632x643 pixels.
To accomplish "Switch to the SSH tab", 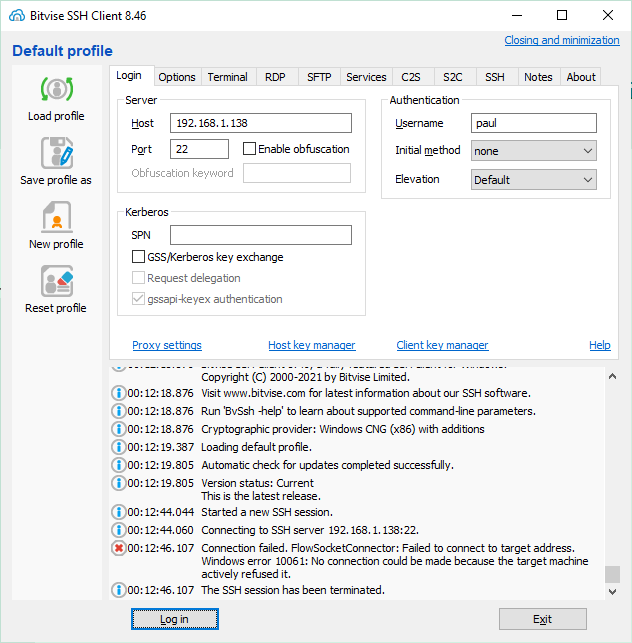I will [495, 77].
